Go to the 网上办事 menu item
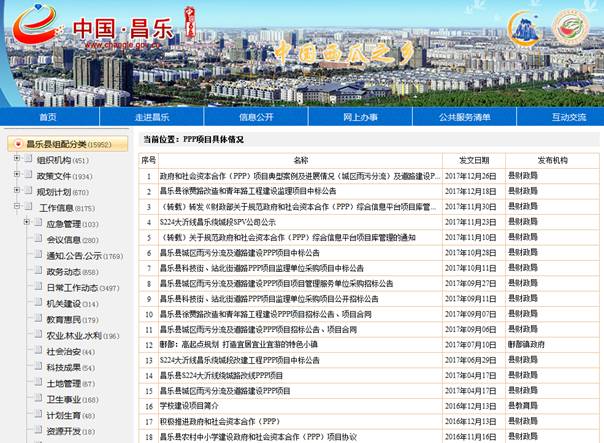Viewport: 604px width, 443px height. click(360, 117)
